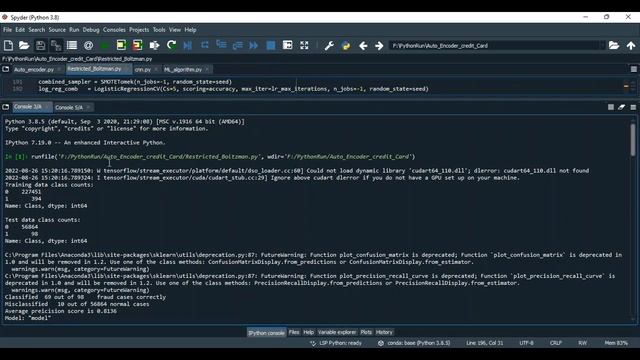
Task: Run cell and advance to next
Action: (138, 45)
